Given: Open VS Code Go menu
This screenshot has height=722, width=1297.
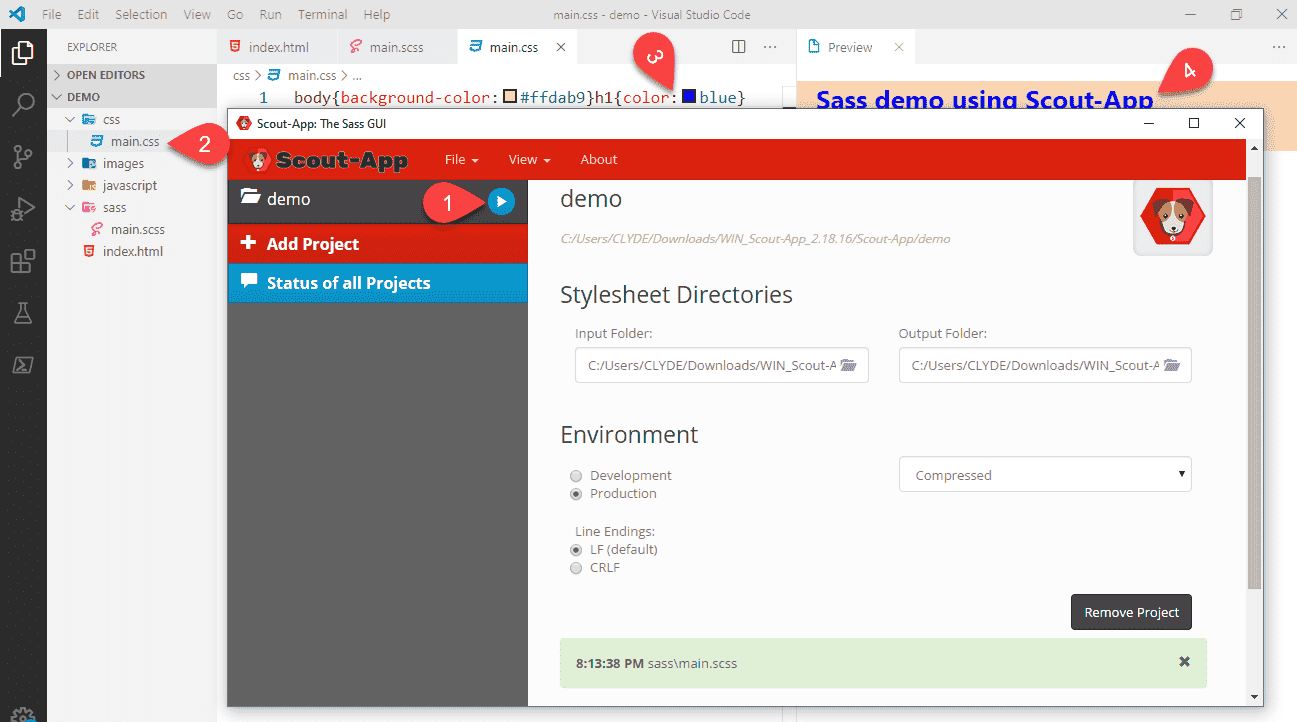Looking at the screenshot, I should [235, 14].
